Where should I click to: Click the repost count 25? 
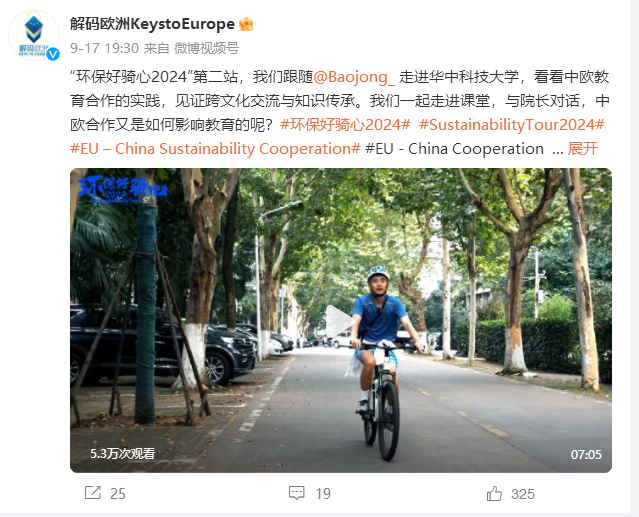click(x=118, y=494)
